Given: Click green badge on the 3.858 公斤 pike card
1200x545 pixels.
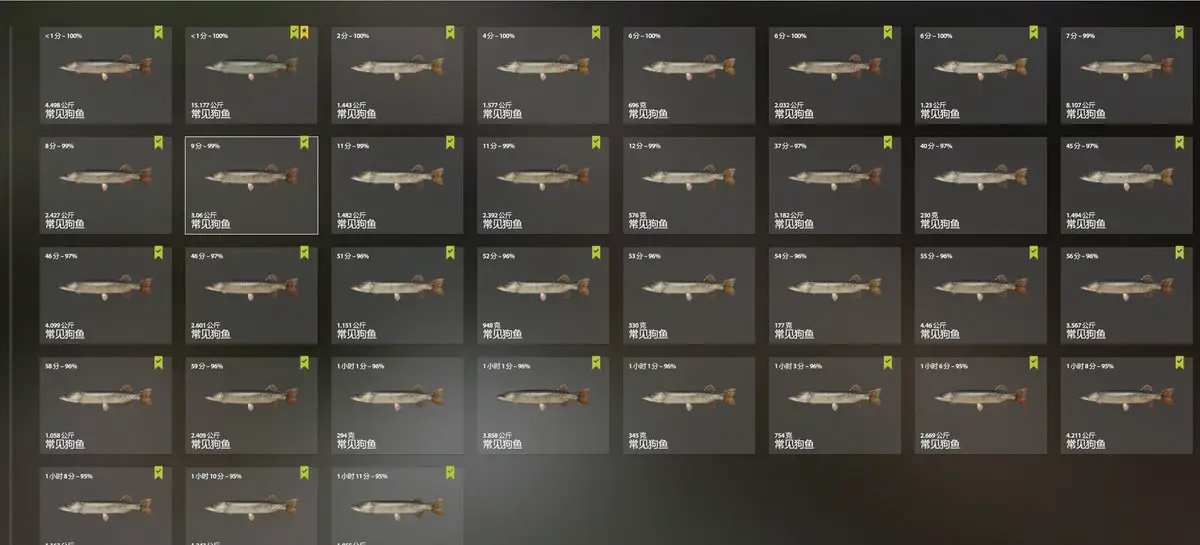Looking at the screenshot, I should [596, 363].
